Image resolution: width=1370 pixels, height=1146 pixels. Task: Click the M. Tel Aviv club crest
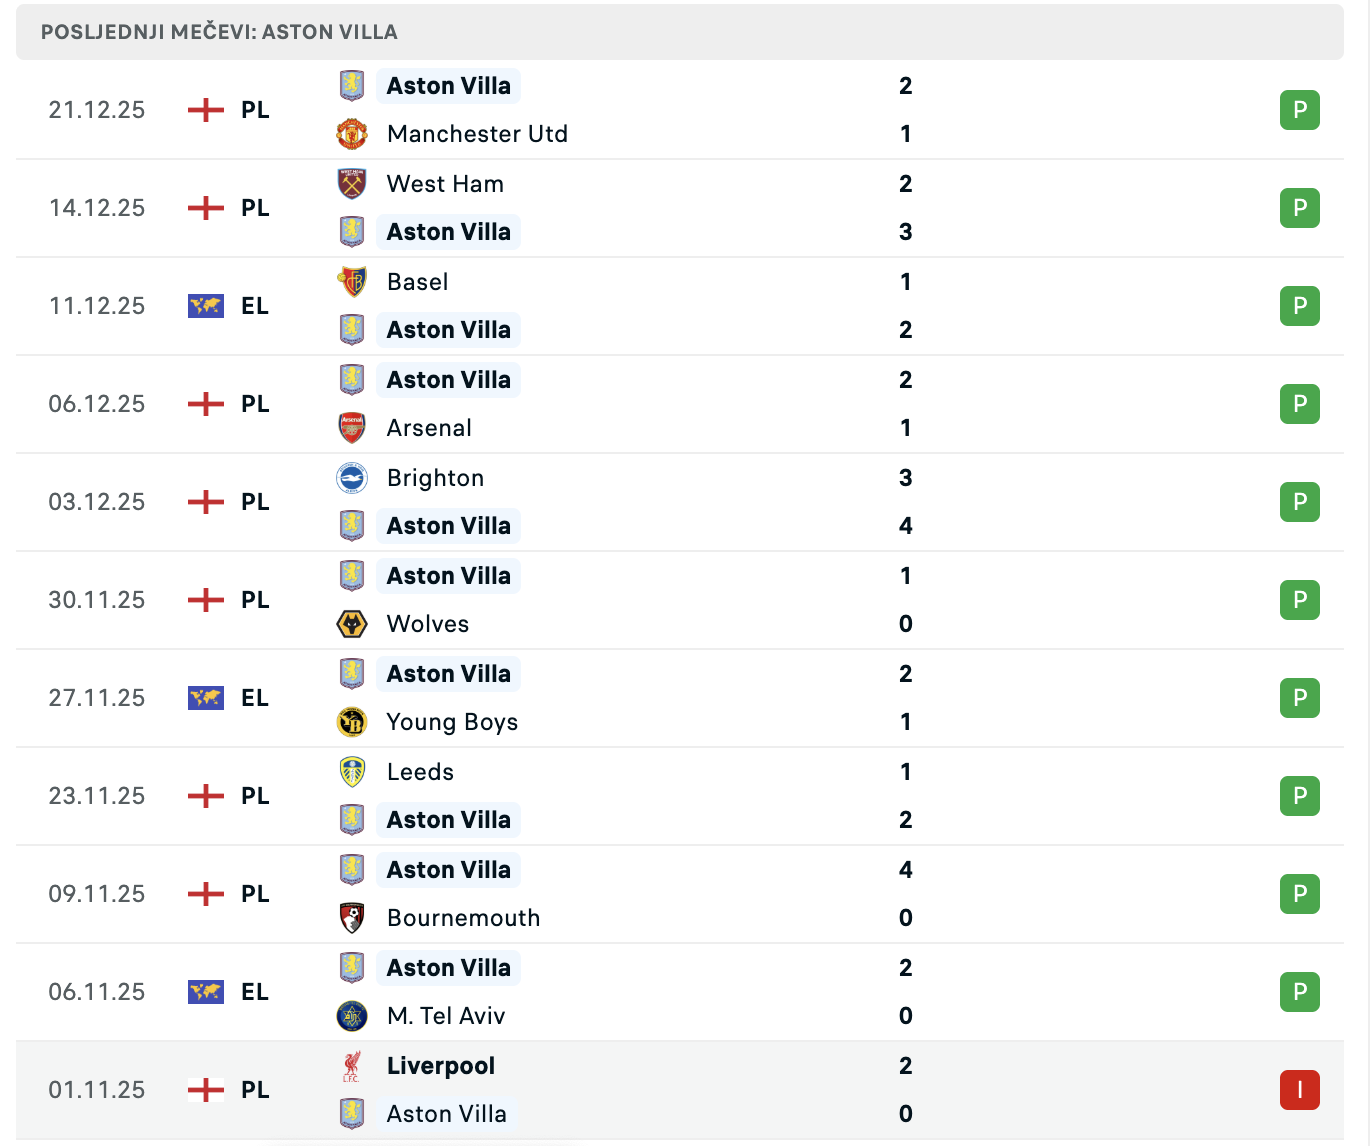pyautogui.click(x=352, y=1016)
